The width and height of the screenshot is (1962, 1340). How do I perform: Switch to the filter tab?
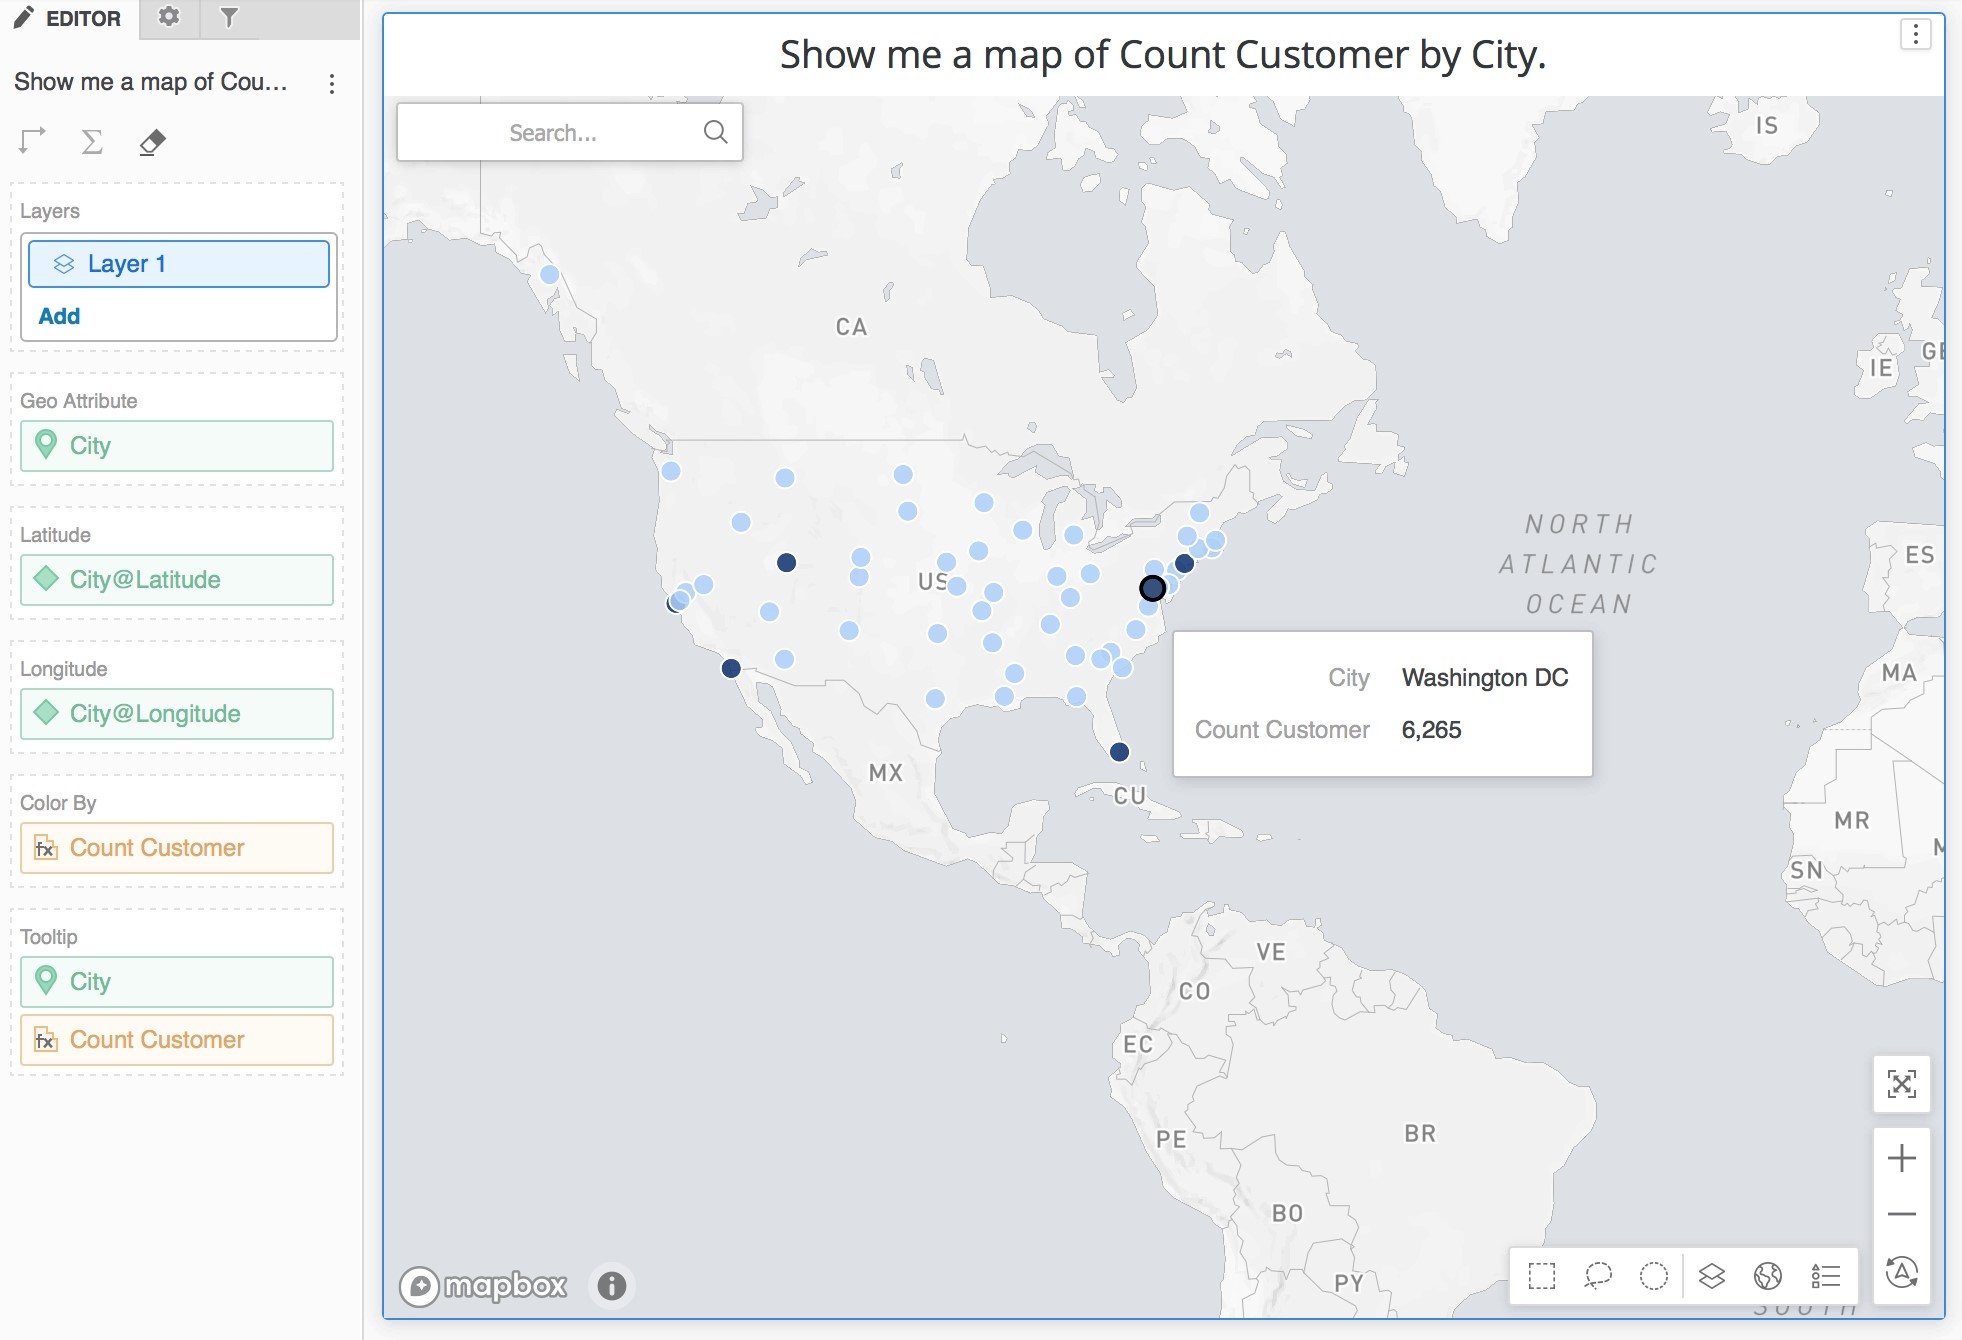point(229,17)
